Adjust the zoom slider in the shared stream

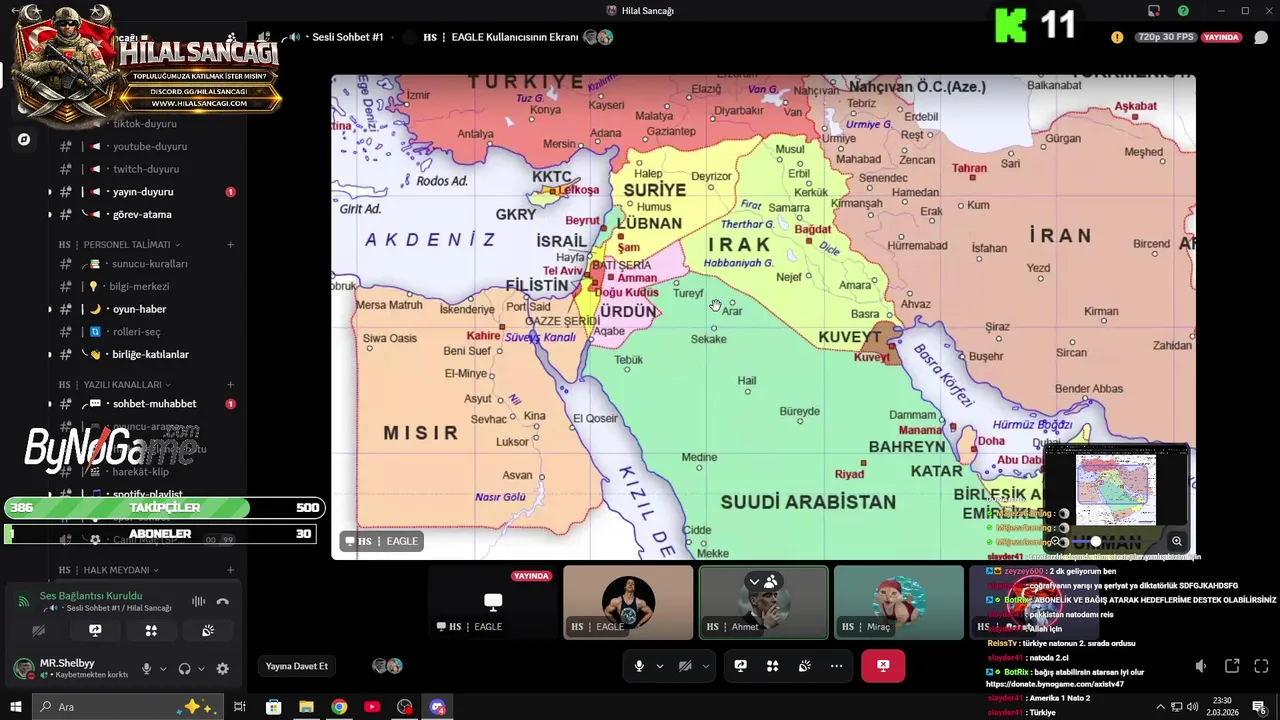pyautogui.click(x=1095, y=541)
